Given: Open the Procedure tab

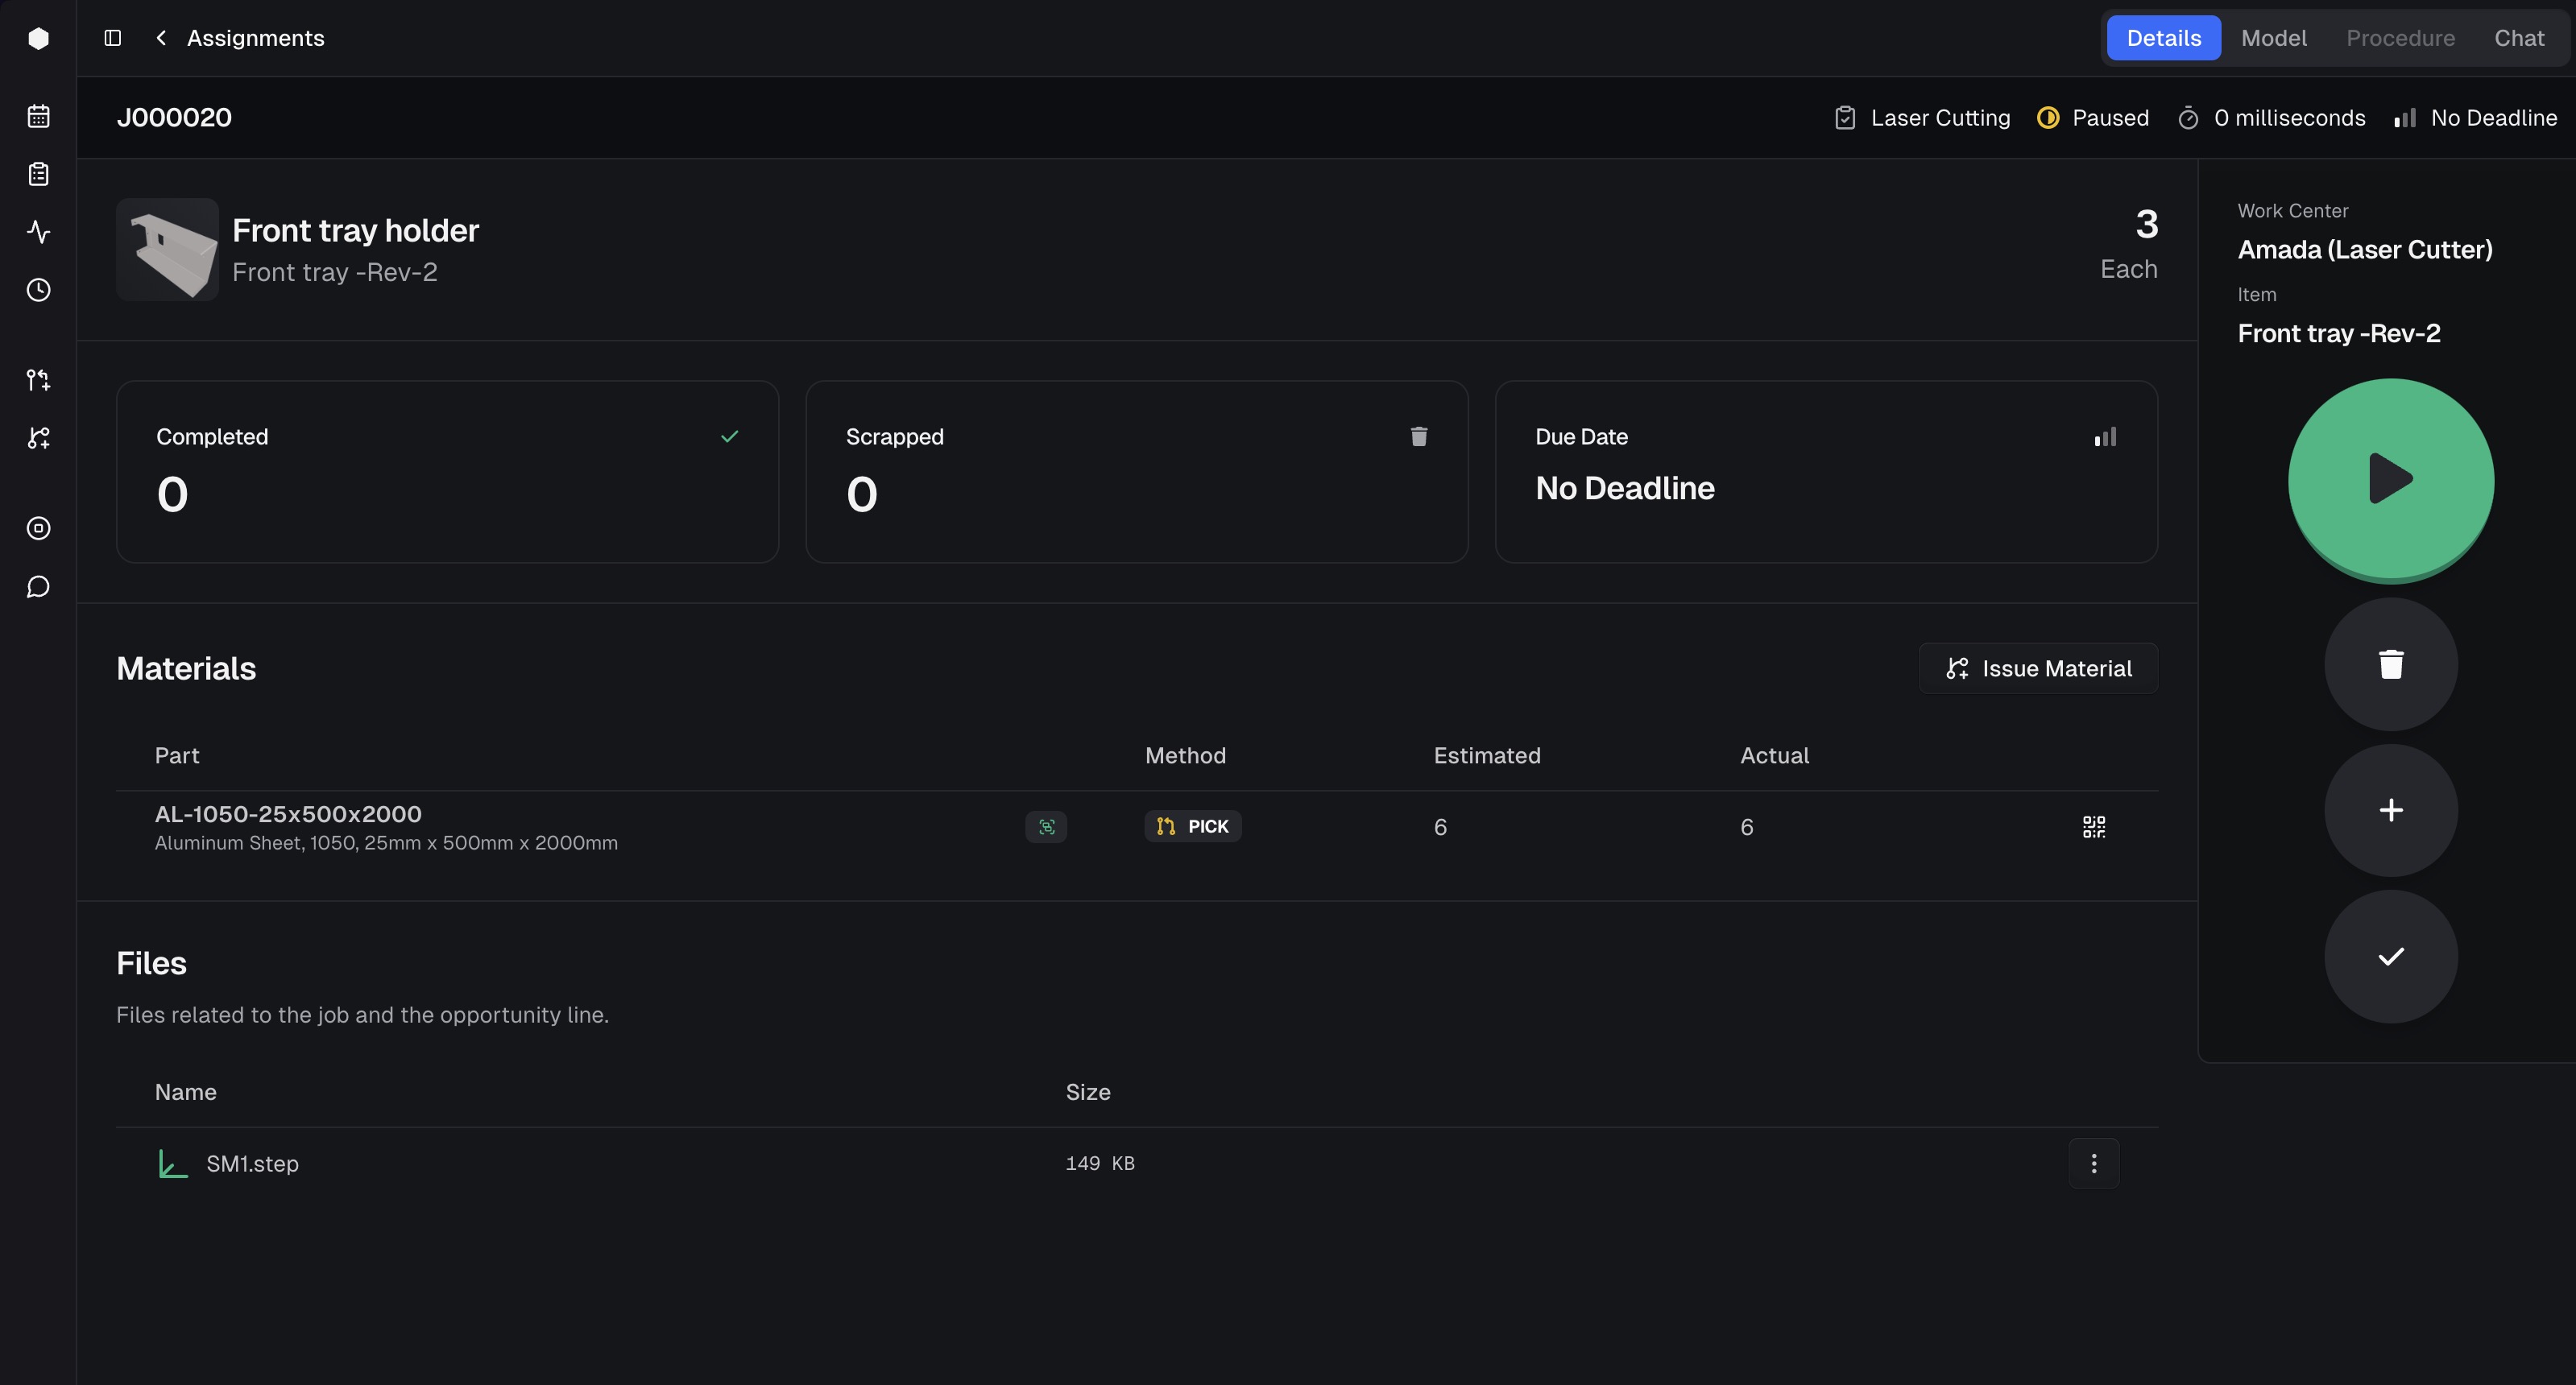Looking at the screenshot, I should (x=2401, y=38).
